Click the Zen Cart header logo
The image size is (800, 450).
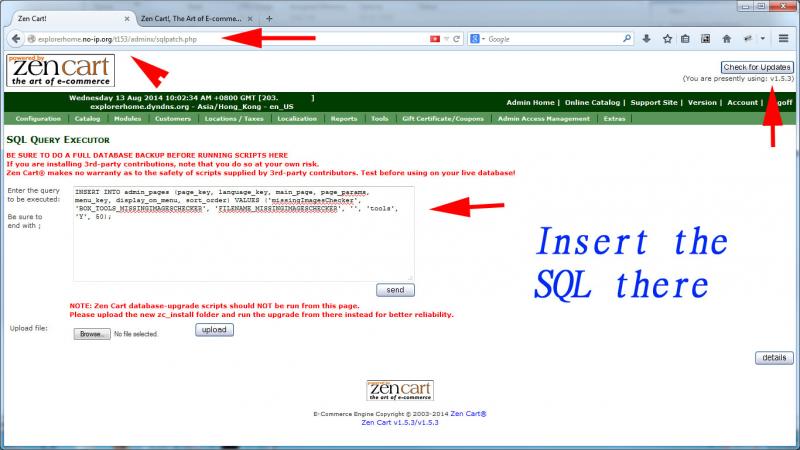61,70
